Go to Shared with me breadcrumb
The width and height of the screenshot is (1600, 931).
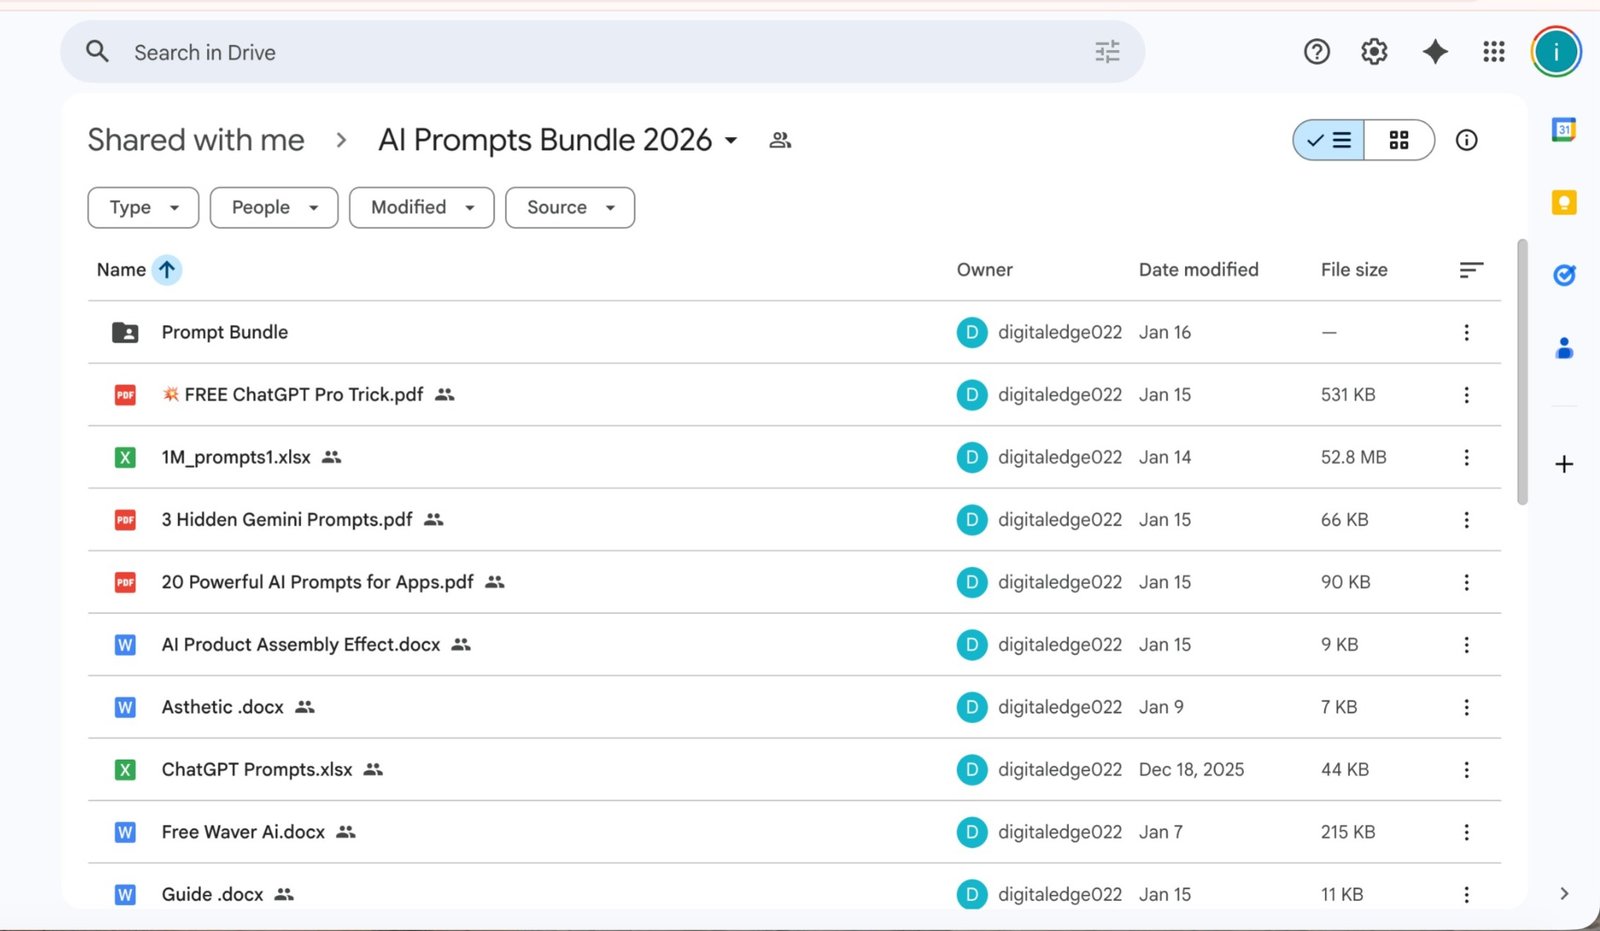(x=196, y=140)
